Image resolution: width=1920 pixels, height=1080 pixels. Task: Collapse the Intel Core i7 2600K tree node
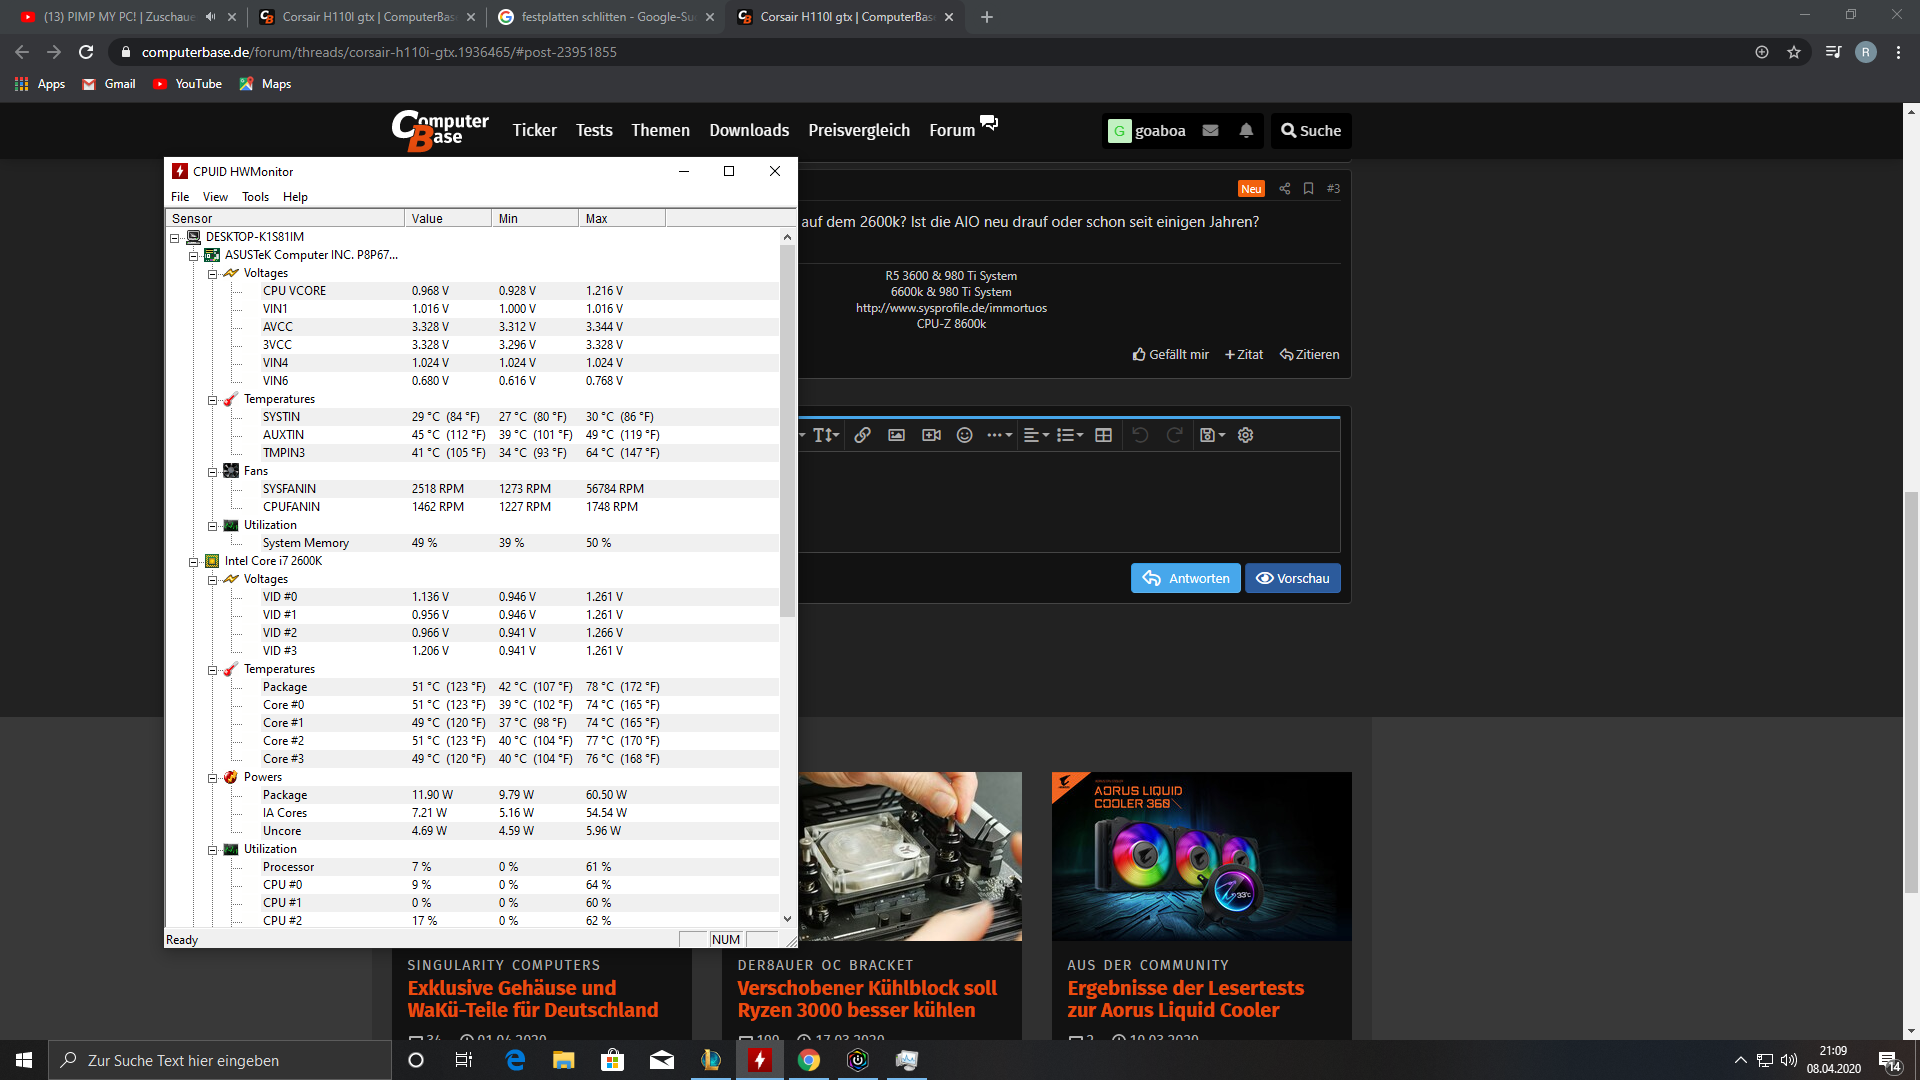coord(193,562)
